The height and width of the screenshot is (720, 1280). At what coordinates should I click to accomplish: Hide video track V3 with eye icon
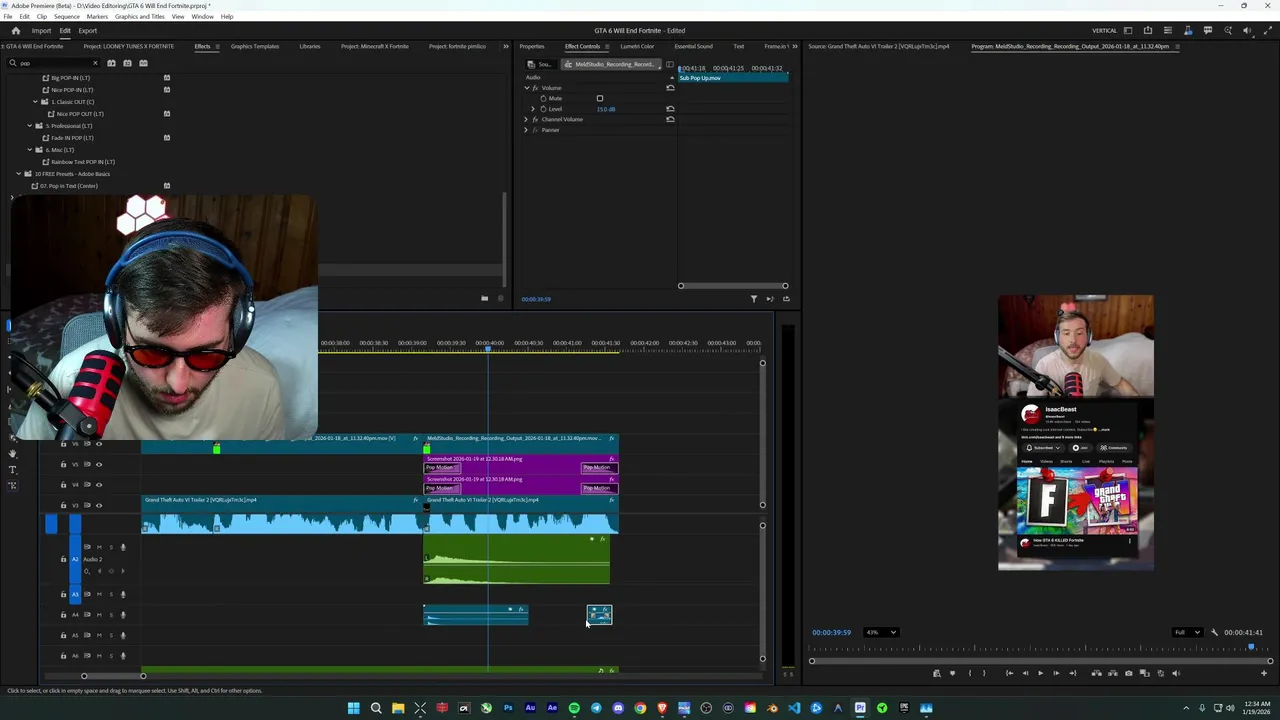click(x=99, y=505)
